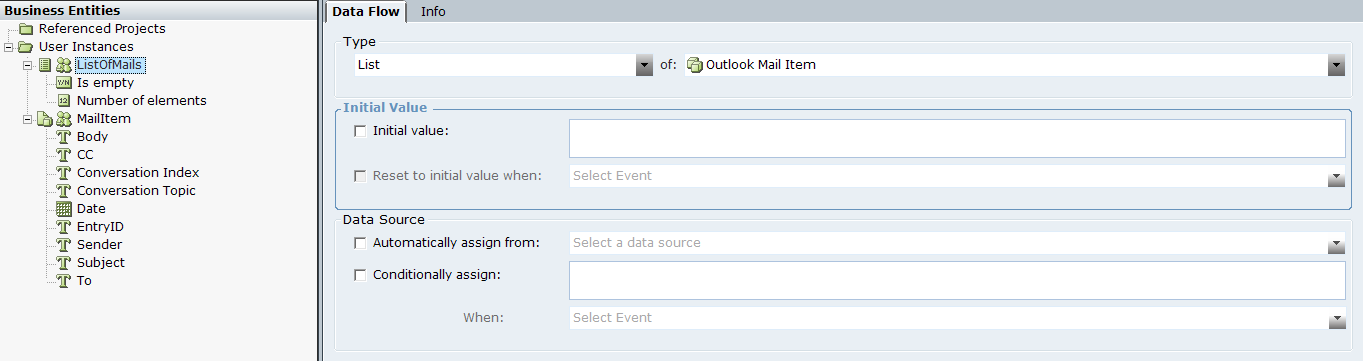Screen dimensions: 1363x361
Task: Switch to the Info tab
Action: tap(433, 11)
